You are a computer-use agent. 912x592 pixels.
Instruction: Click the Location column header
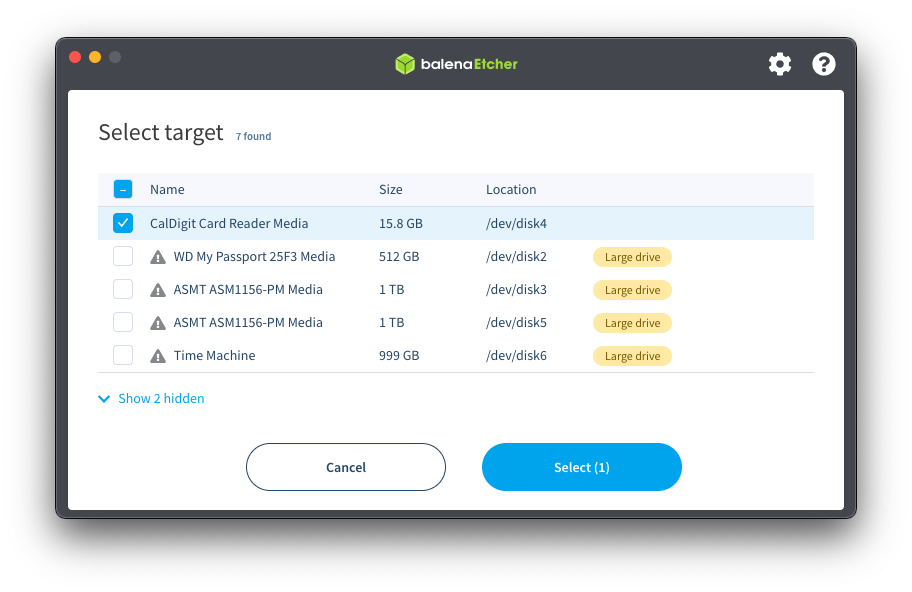511,190
